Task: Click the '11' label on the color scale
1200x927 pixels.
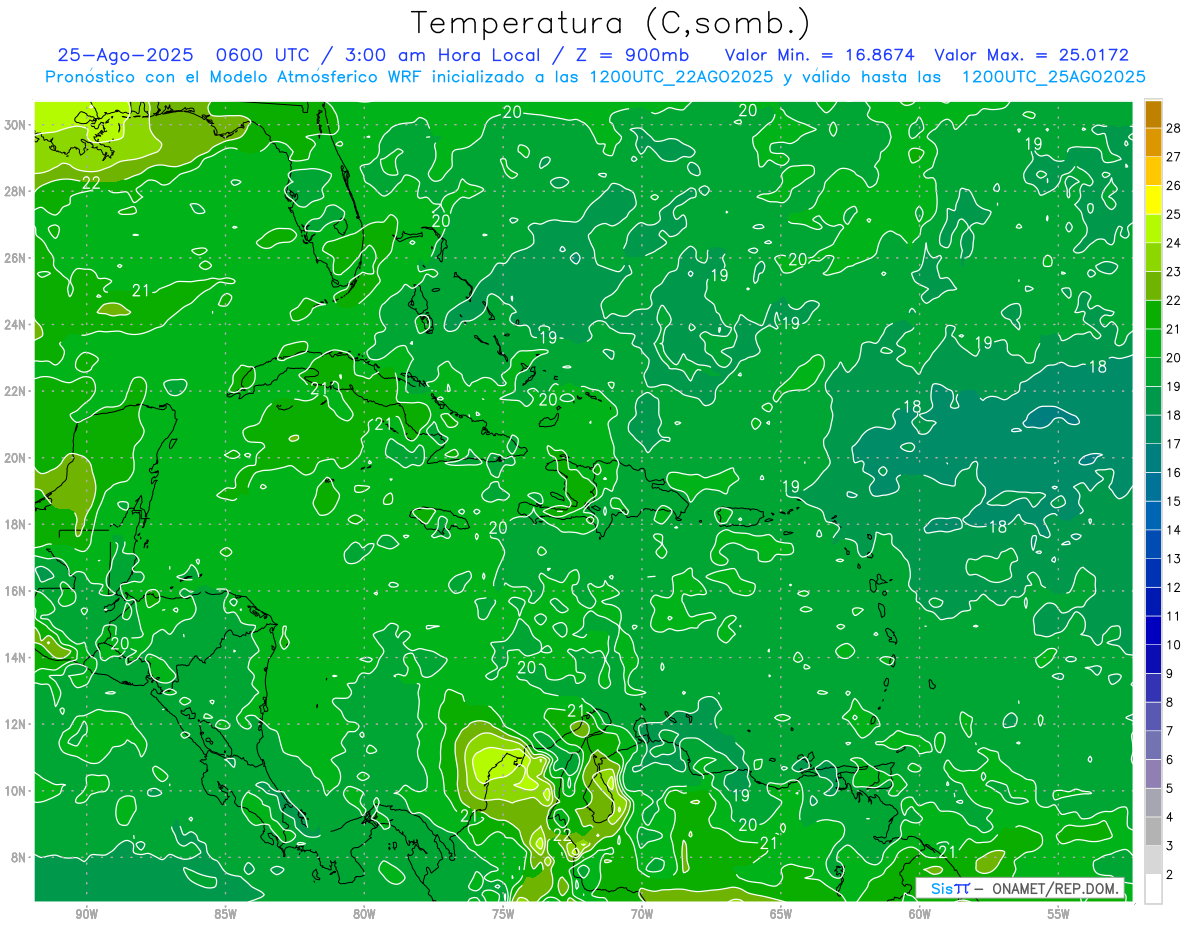Action: pos(1174,616)
